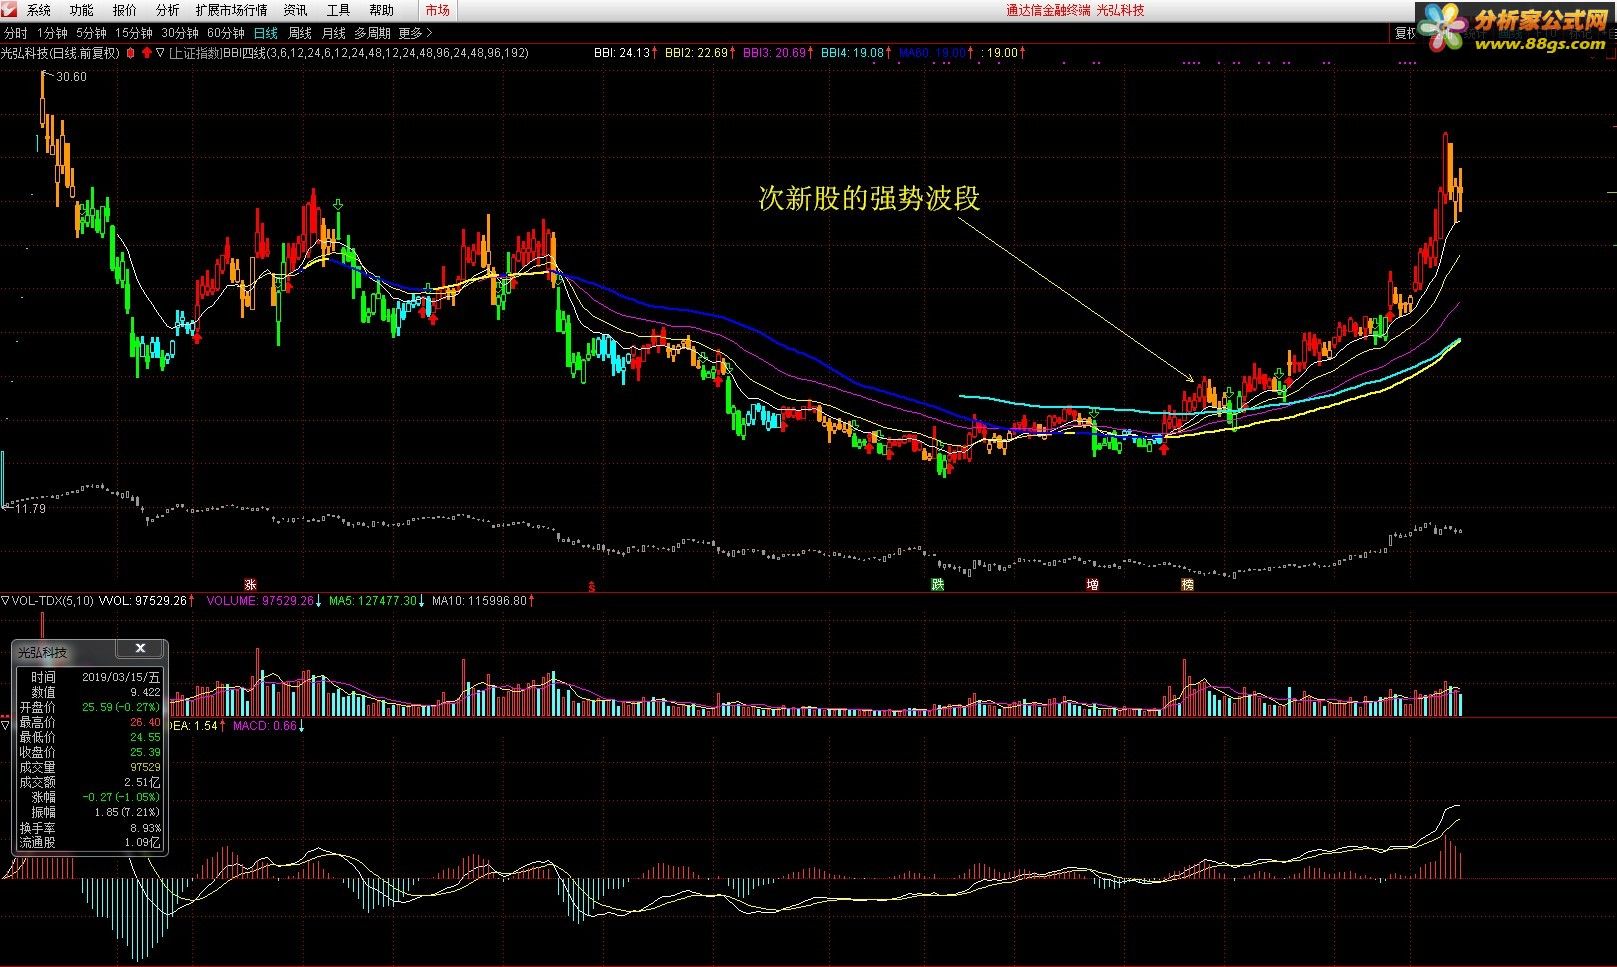This screenshot has width=1617, height=967.
Task: Click the date 2019/03/15/五 in info panel
Action: (121, 677)
